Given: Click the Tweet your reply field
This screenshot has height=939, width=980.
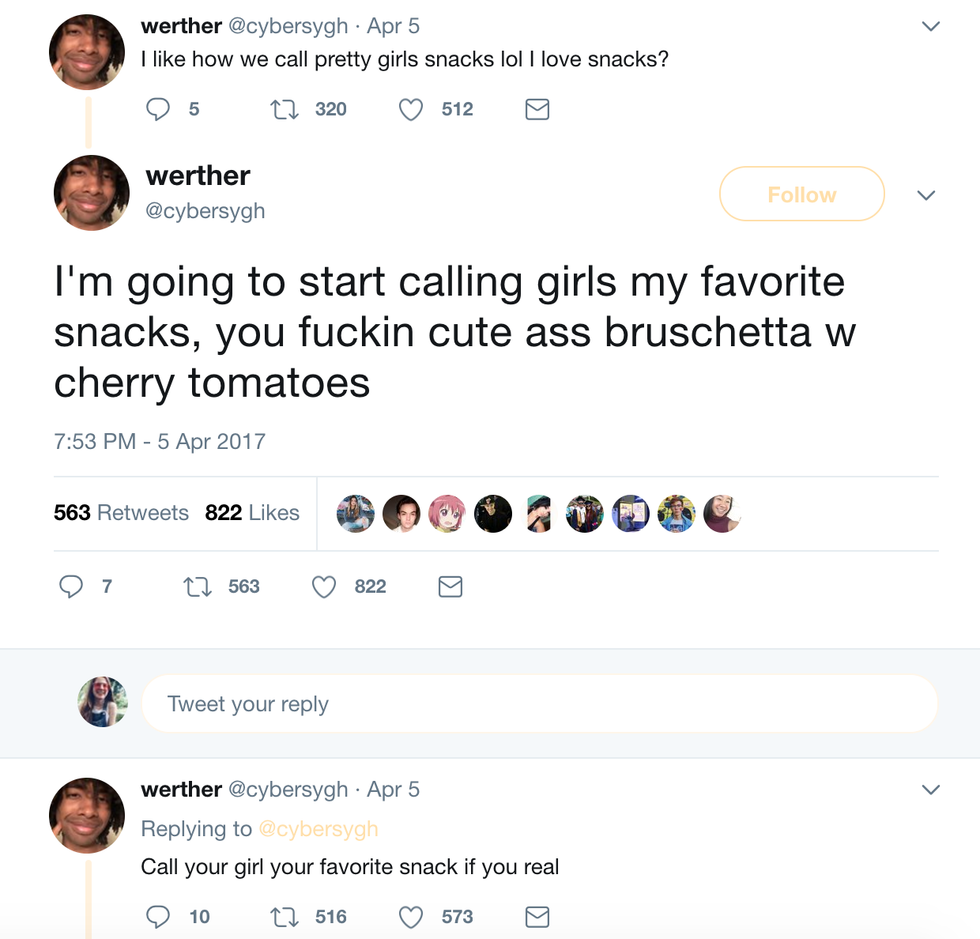Looking at the screenshot, I should 539,704.
